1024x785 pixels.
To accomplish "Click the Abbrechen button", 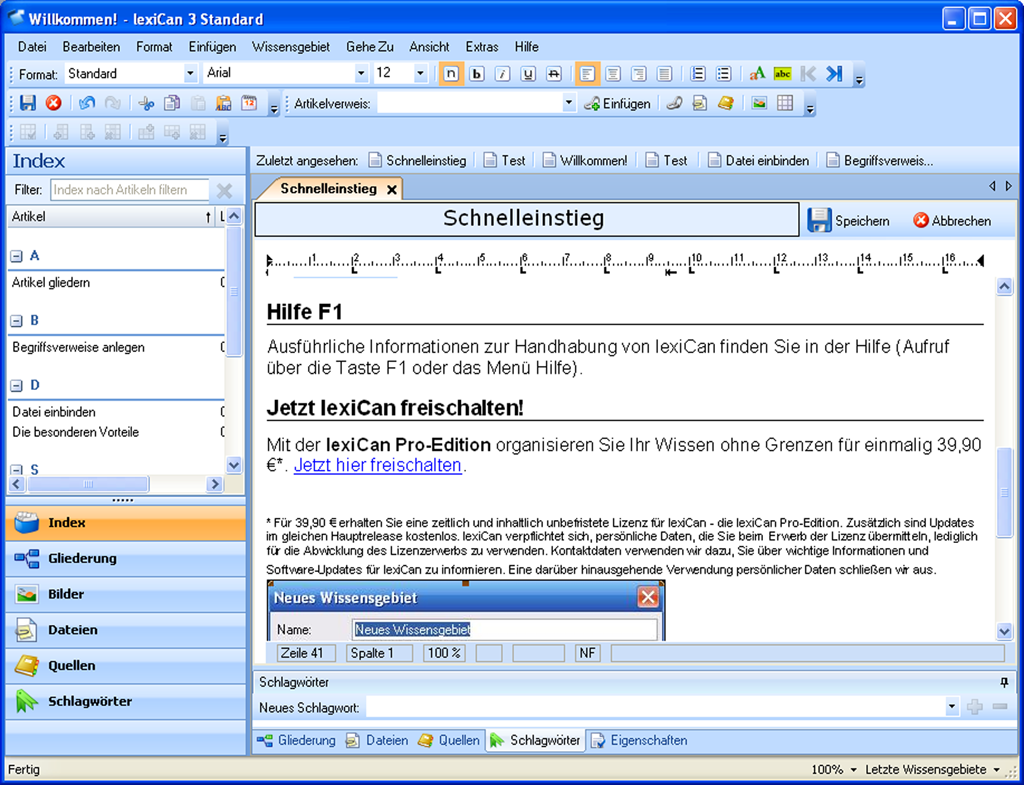I will 952,221.
